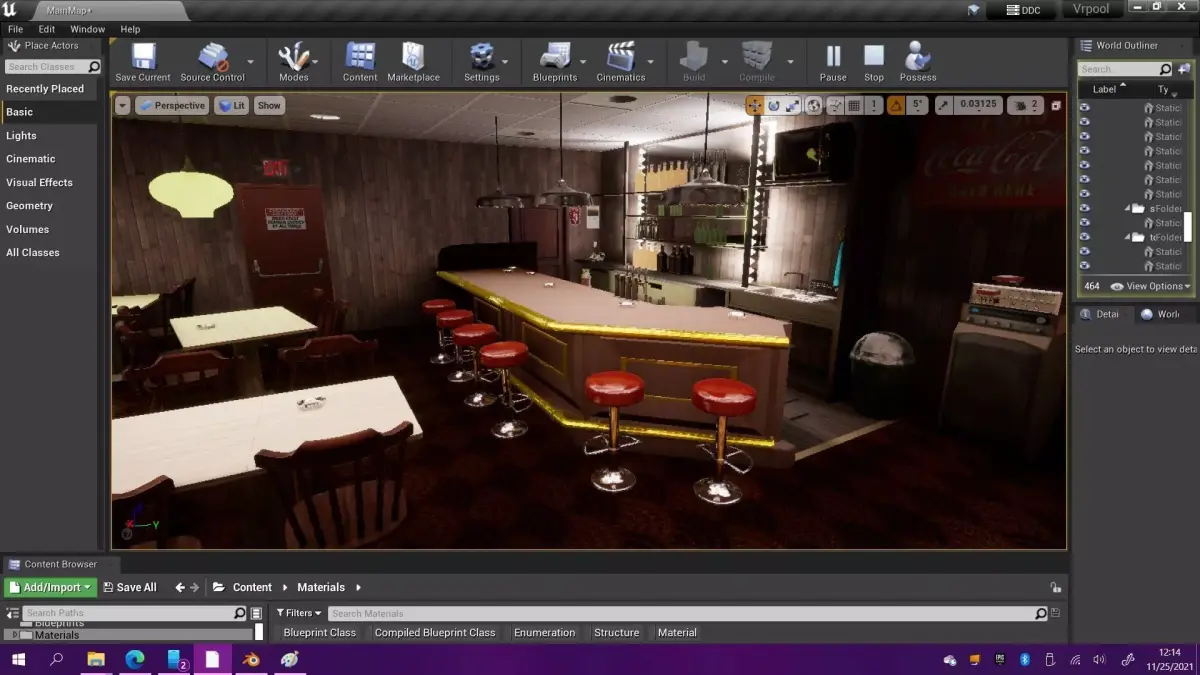This screenshot has height=675, width=1200.
Task: Open Source Control from the toolbar
Action: [x=212, y=61]
